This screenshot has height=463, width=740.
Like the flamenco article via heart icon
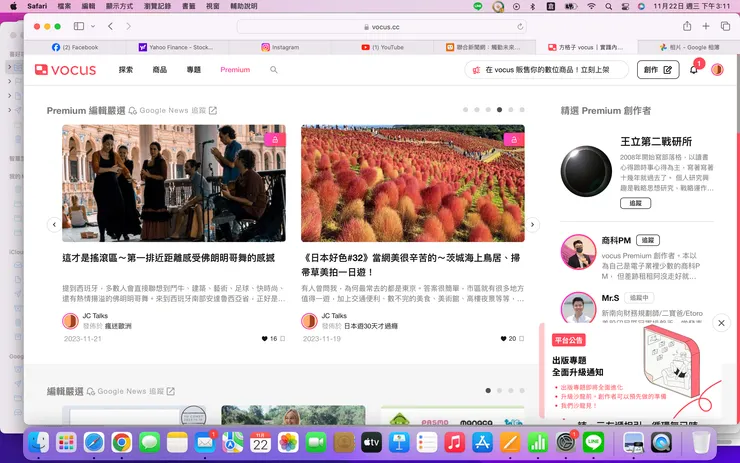click(264, 338)
